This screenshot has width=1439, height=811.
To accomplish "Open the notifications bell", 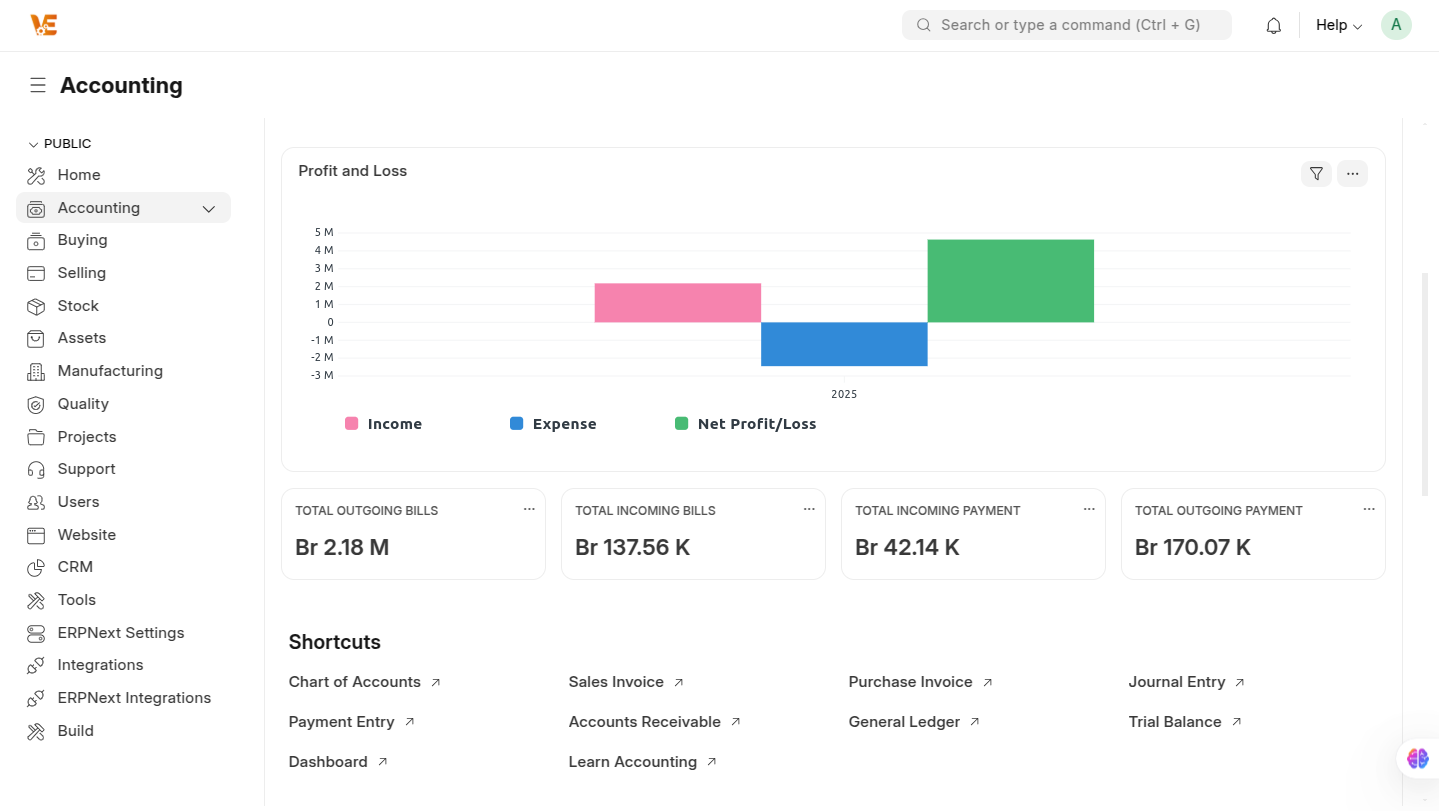I will point(1273,26).
